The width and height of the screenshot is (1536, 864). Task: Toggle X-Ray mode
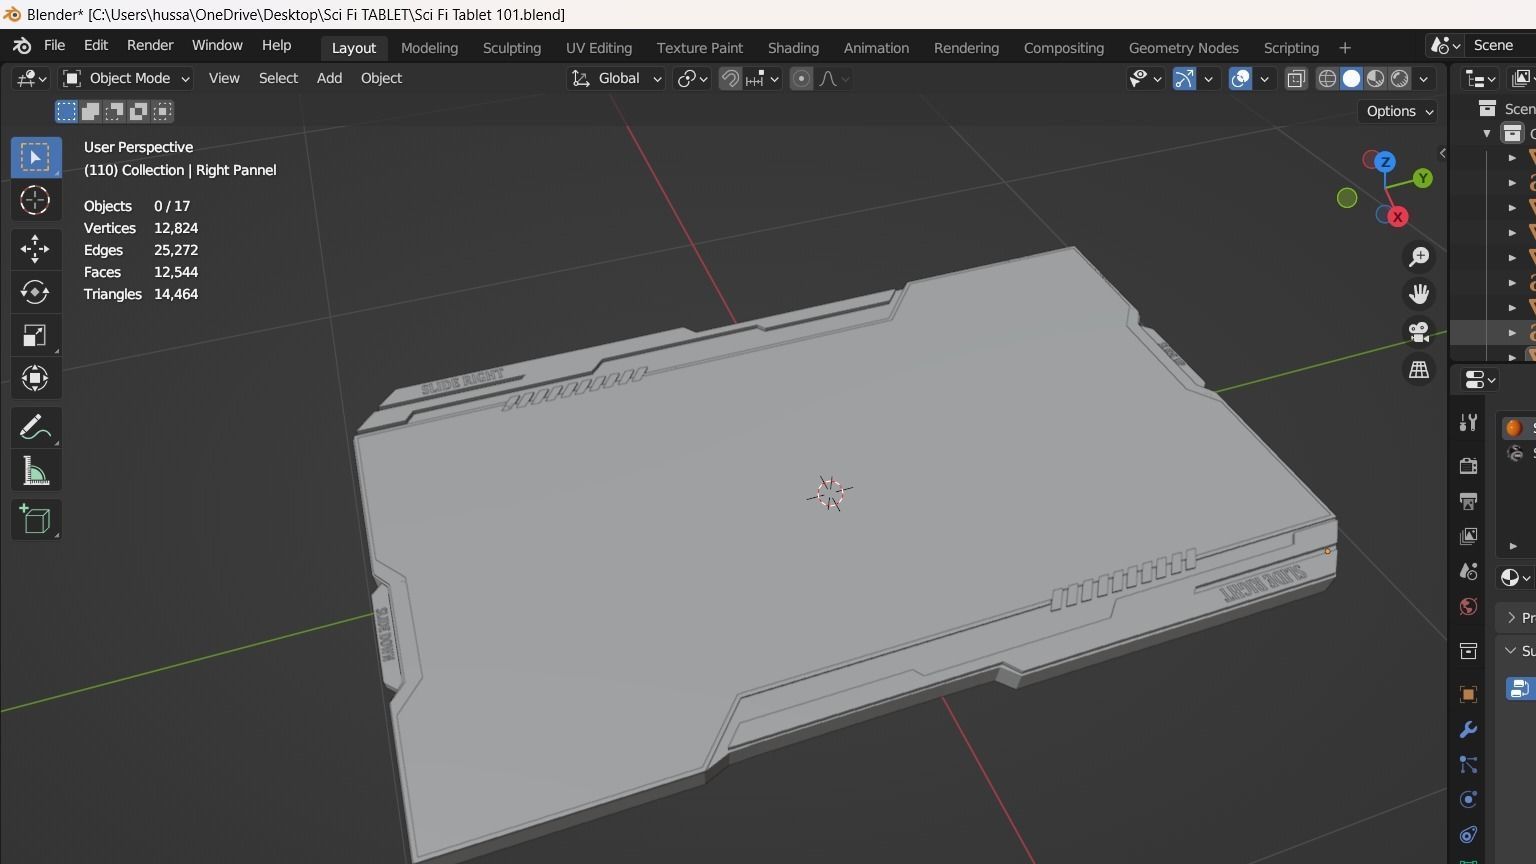pyautogui.click(x=1296, y=79)
